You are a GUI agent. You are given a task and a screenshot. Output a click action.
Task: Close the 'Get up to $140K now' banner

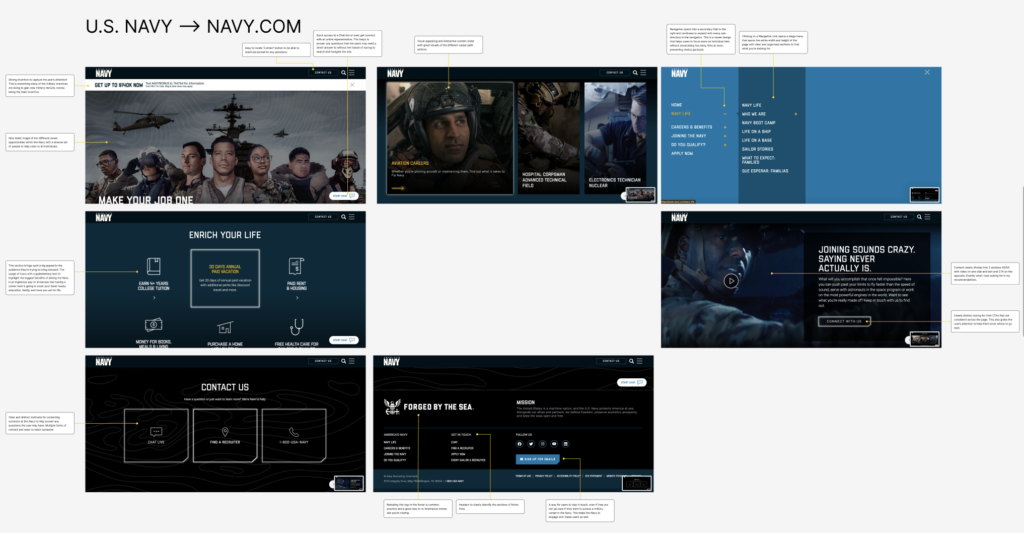tap(352, 85)
